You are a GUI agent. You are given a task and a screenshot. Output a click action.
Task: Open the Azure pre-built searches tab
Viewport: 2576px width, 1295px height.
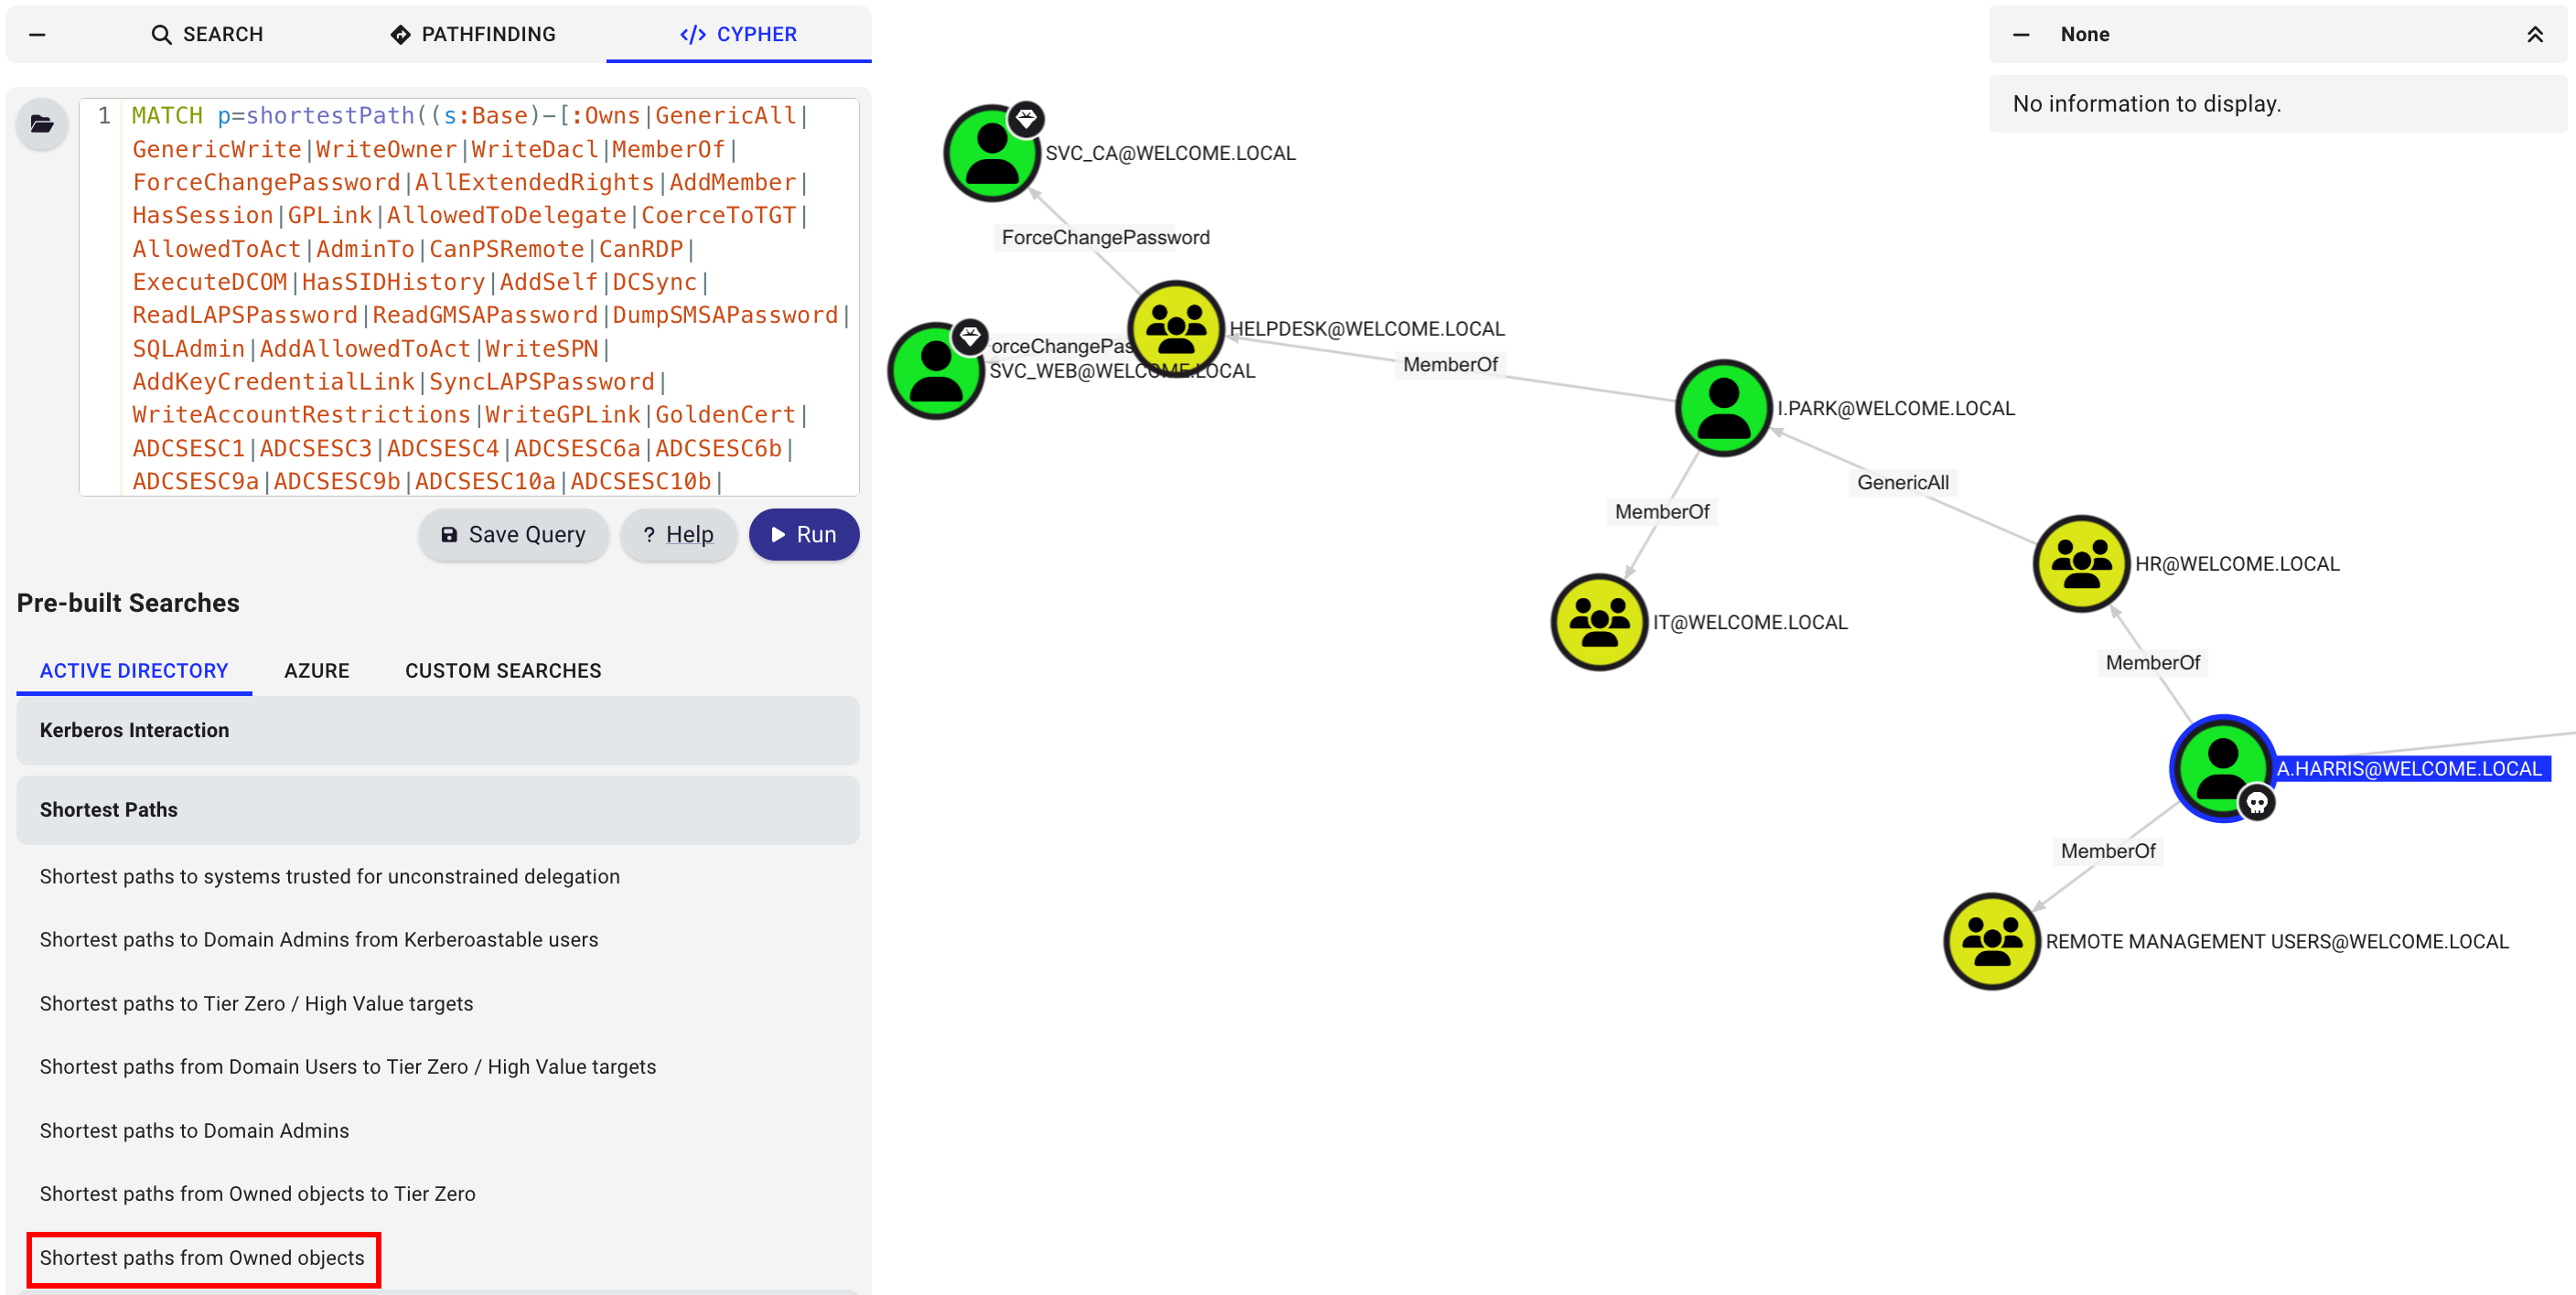coord(316,670)
